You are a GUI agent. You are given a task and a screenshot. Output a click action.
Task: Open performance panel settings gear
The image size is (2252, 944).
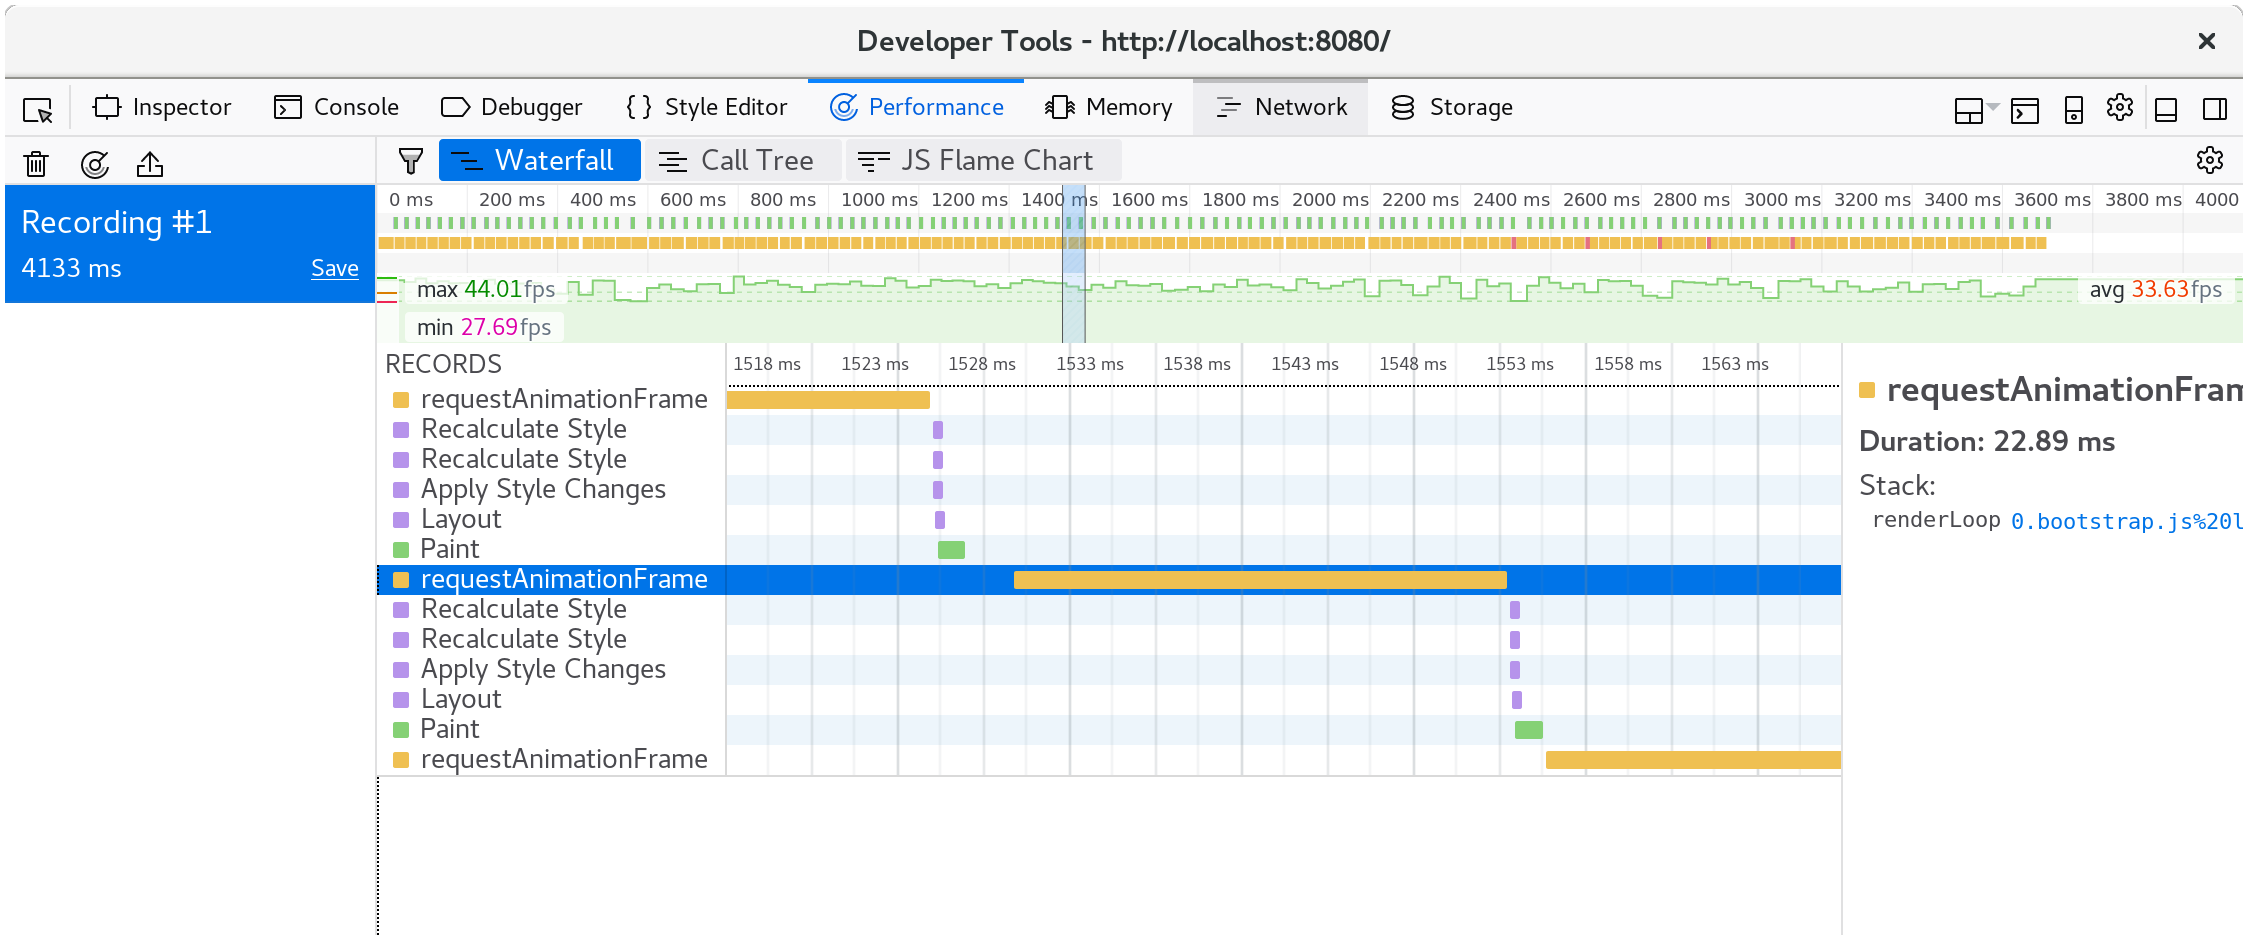click(2210, 159)
